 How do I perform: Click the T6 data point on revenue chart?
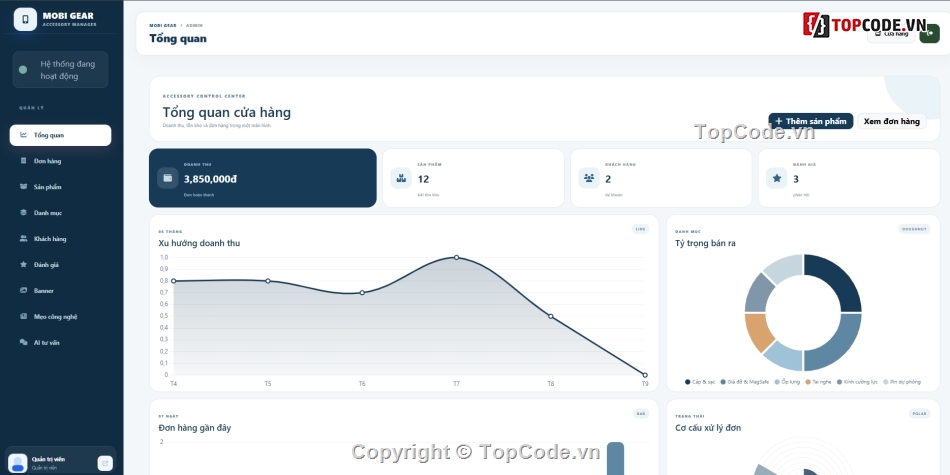(362, 293)
